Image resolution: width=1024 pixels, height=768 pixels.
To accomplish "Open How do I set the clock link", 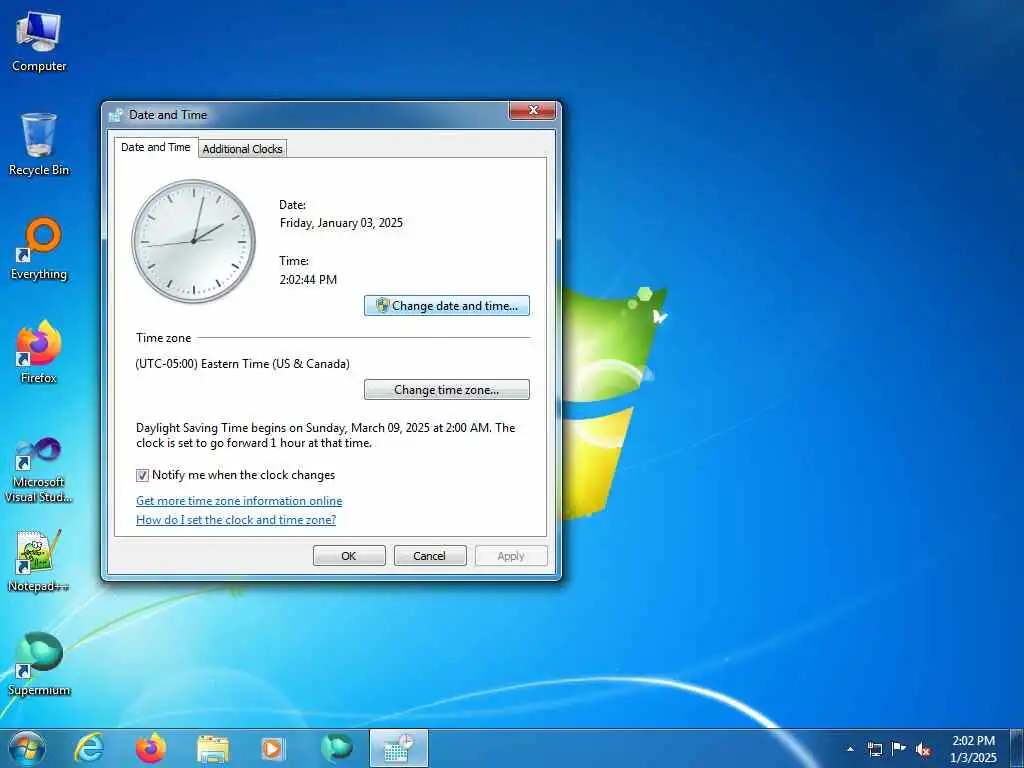I will [x=236, y=520].
